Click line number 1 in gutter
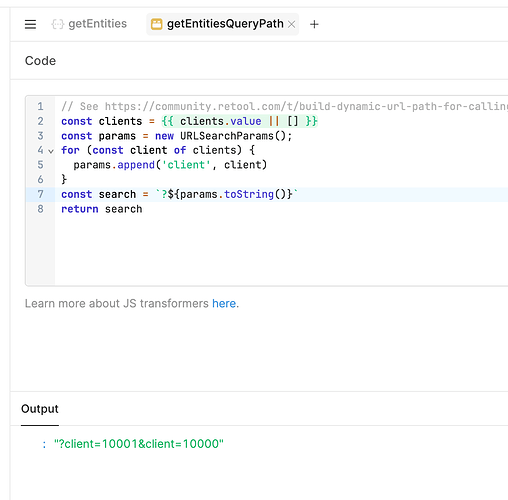 click(40, 106)
